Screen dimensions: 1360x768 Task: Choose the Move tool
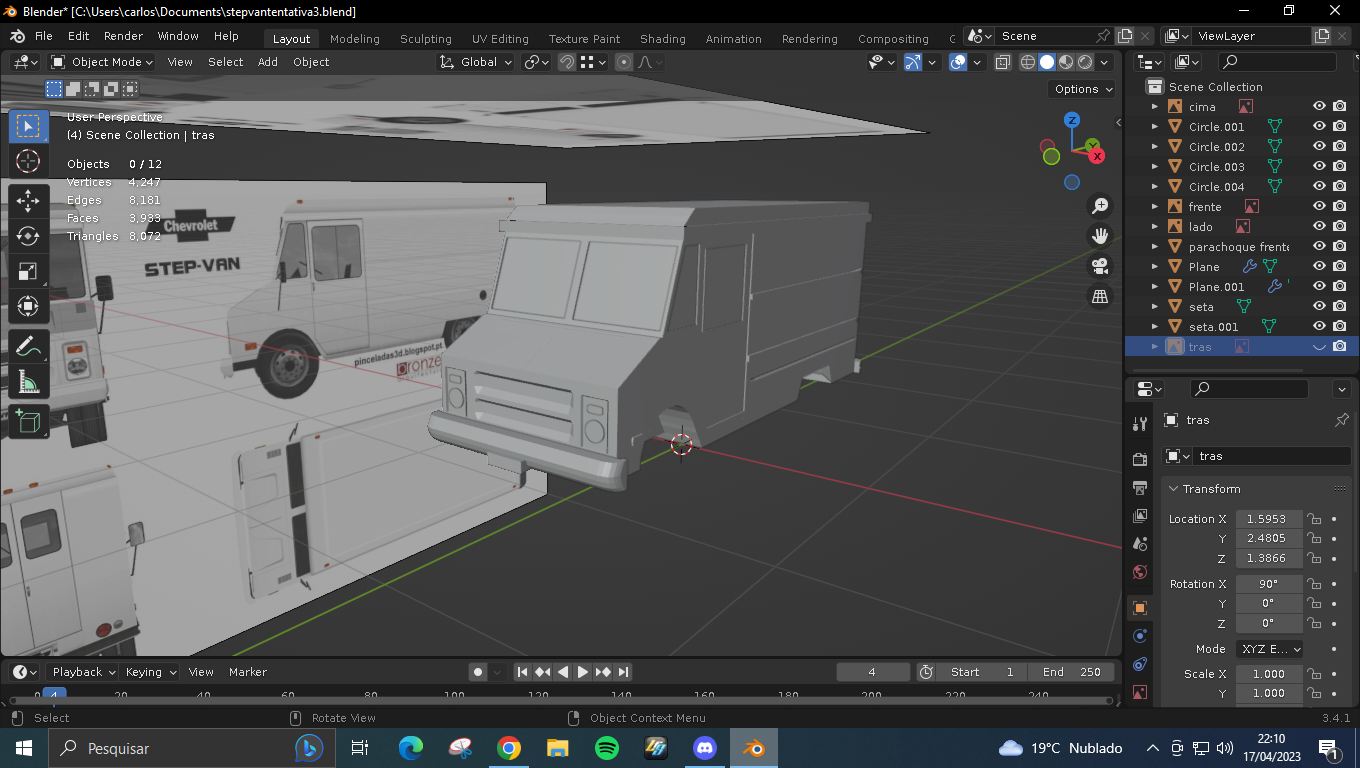28,201
